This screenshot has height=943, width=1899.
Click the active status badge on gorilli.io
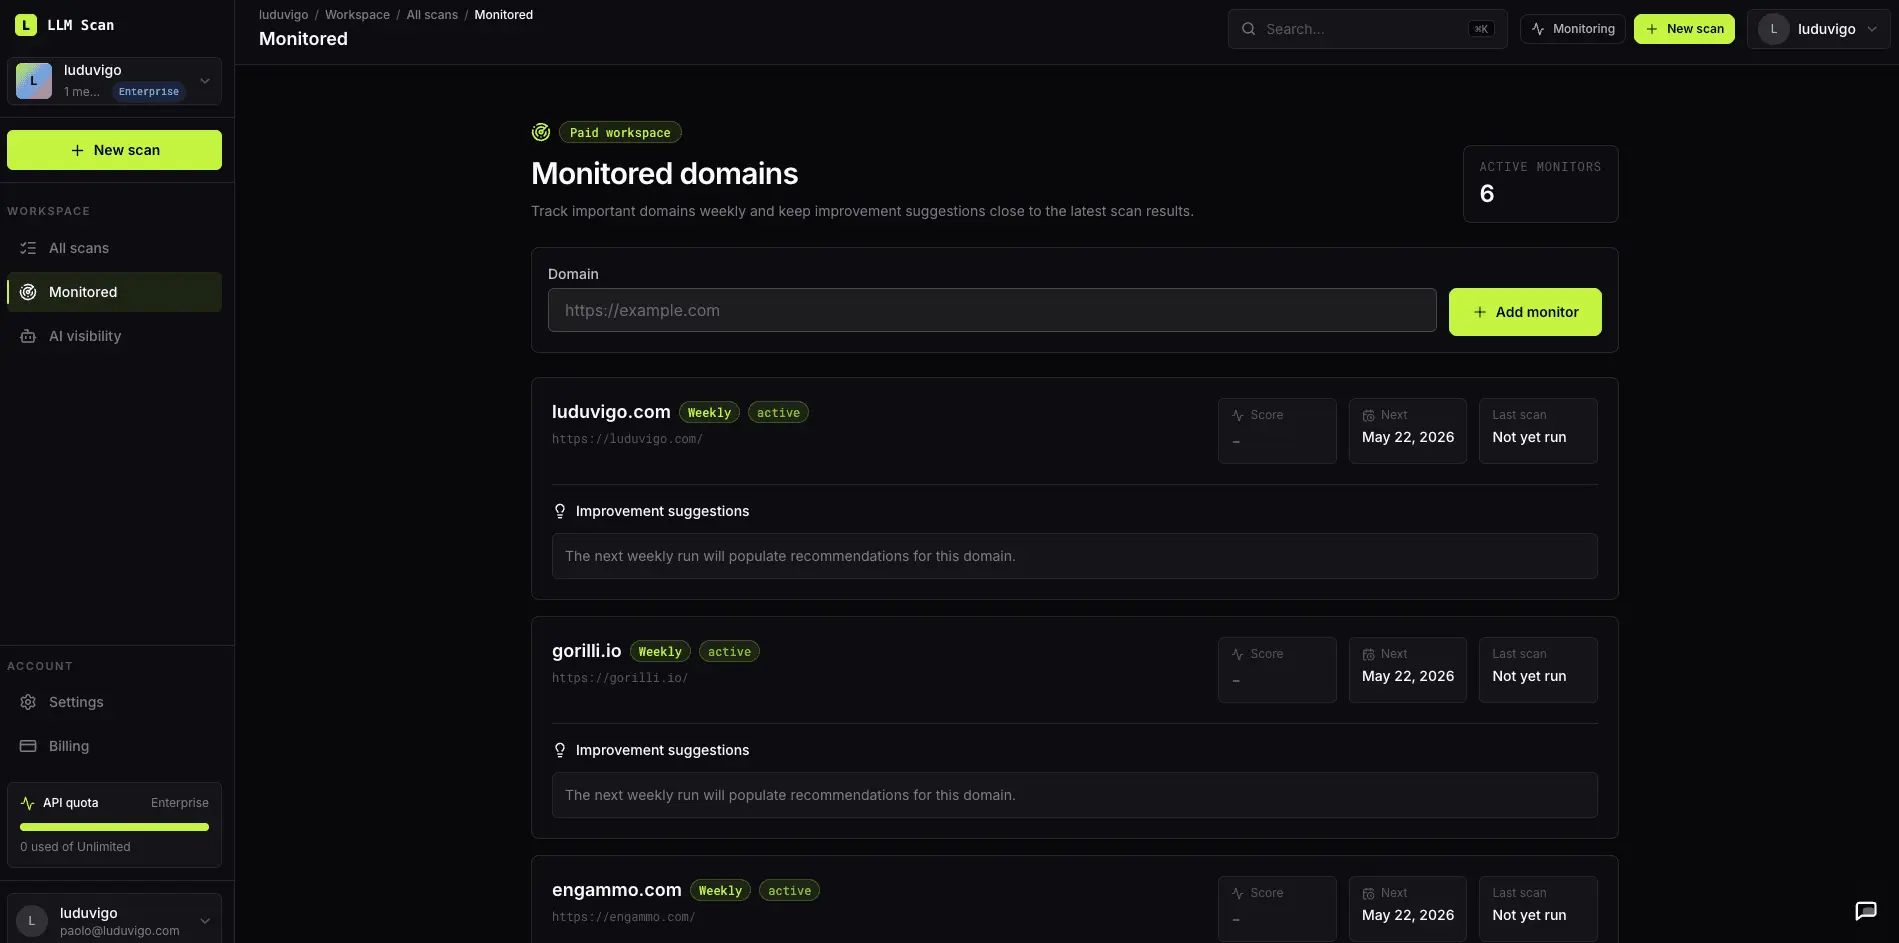pos(729,652)
